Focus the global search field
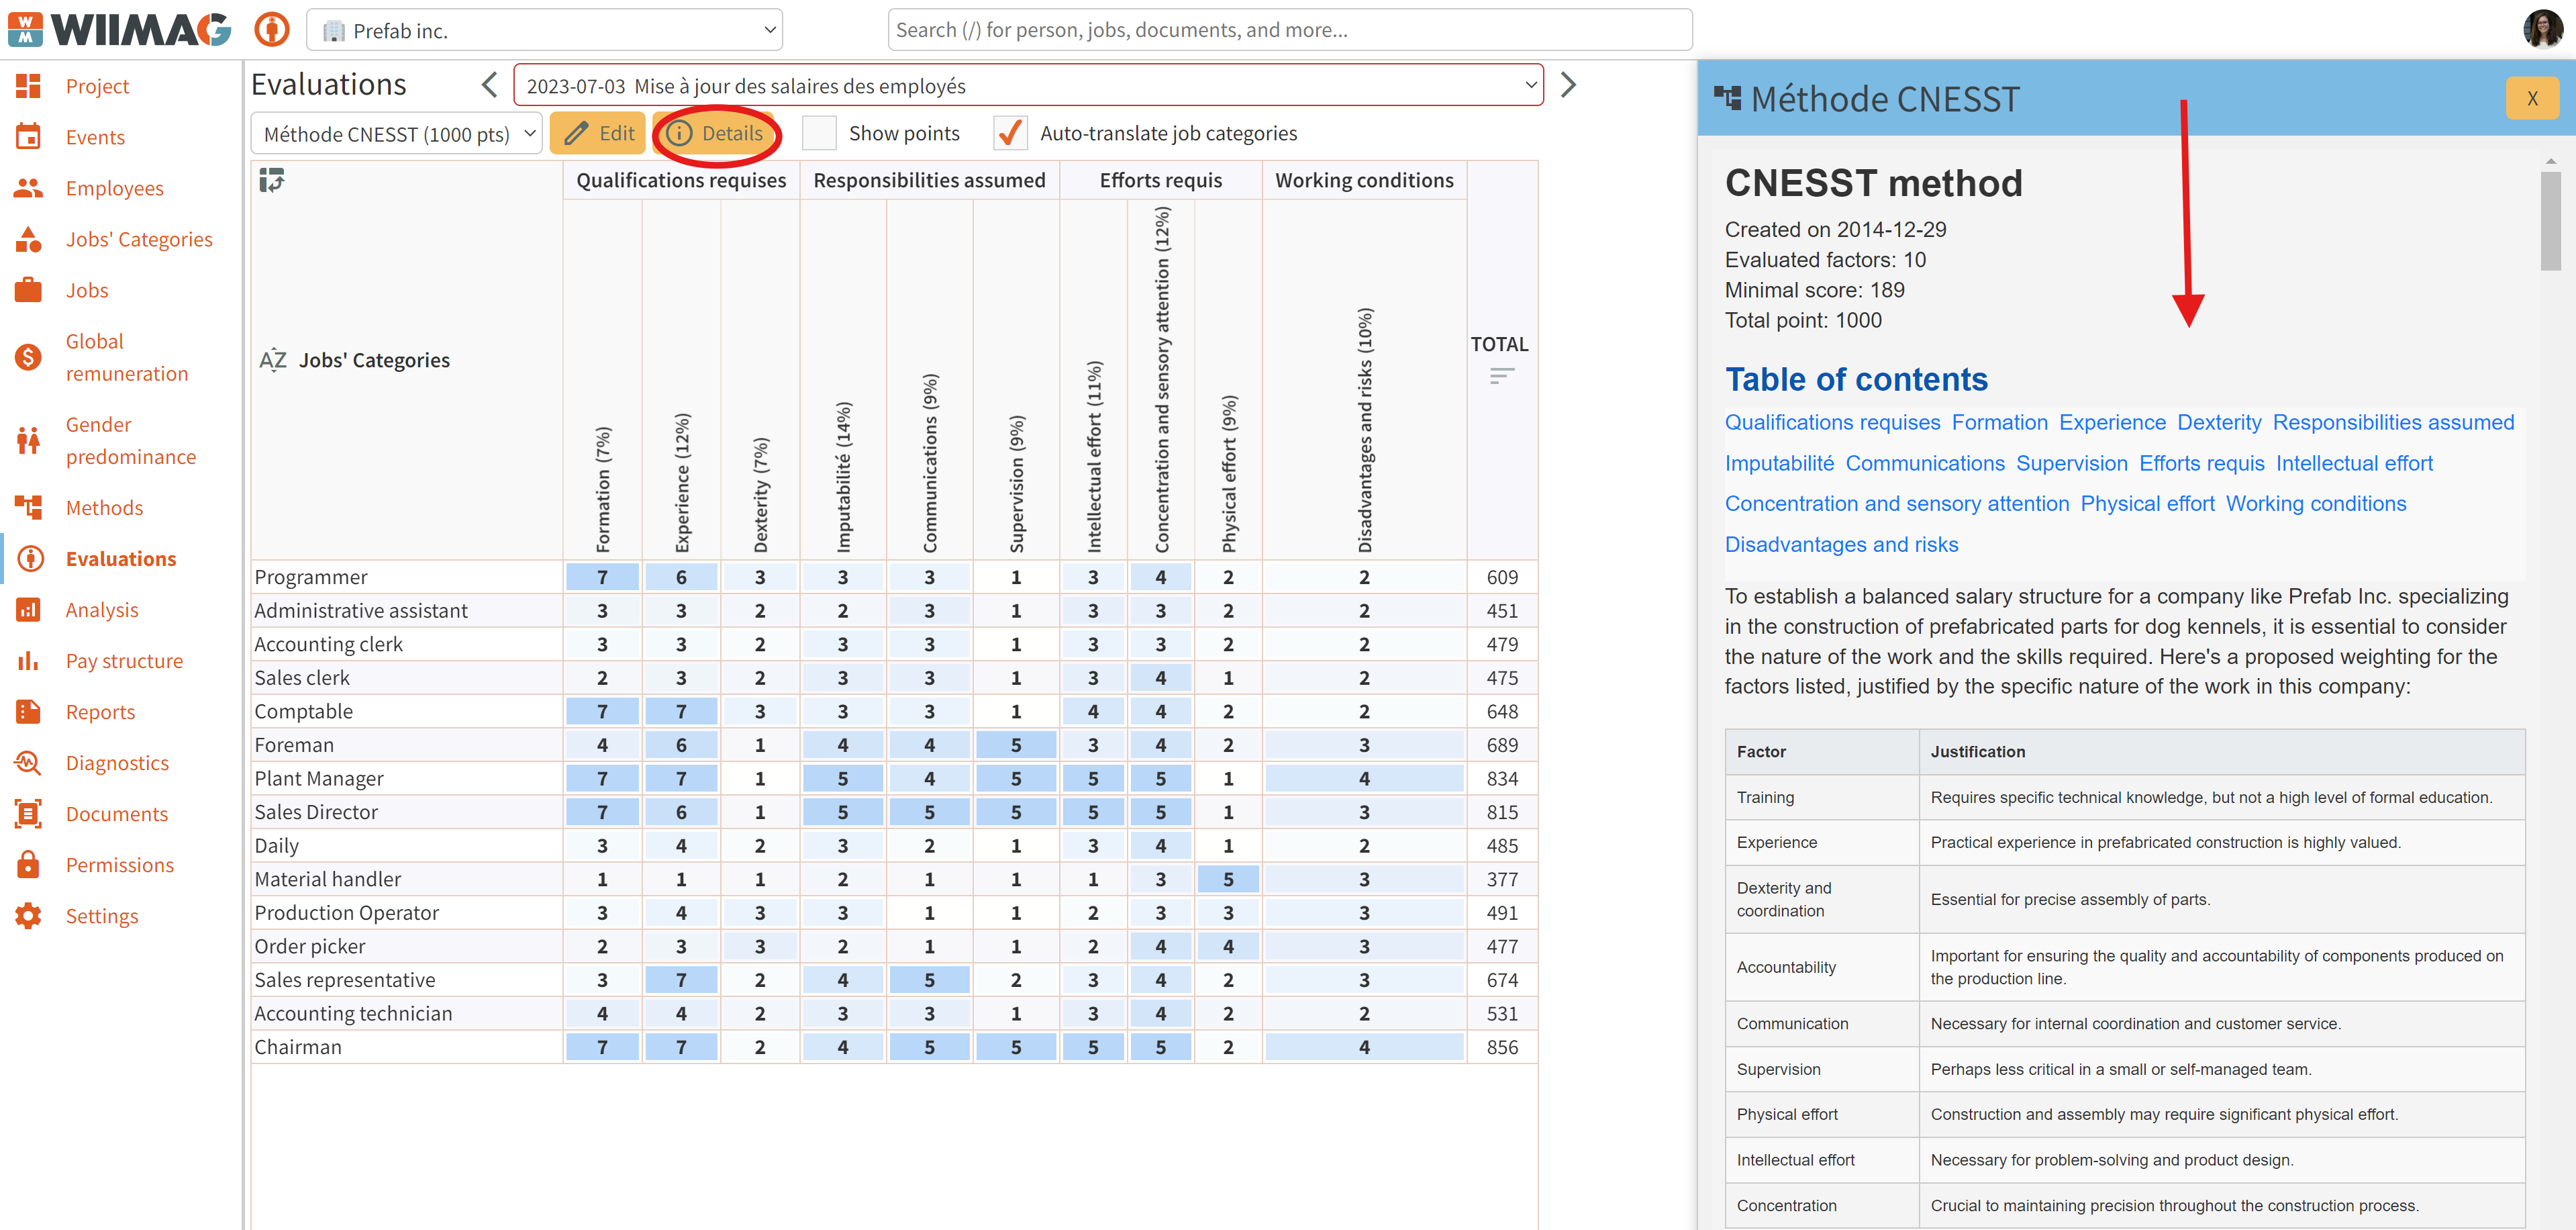 click(x=1289, y=30)
